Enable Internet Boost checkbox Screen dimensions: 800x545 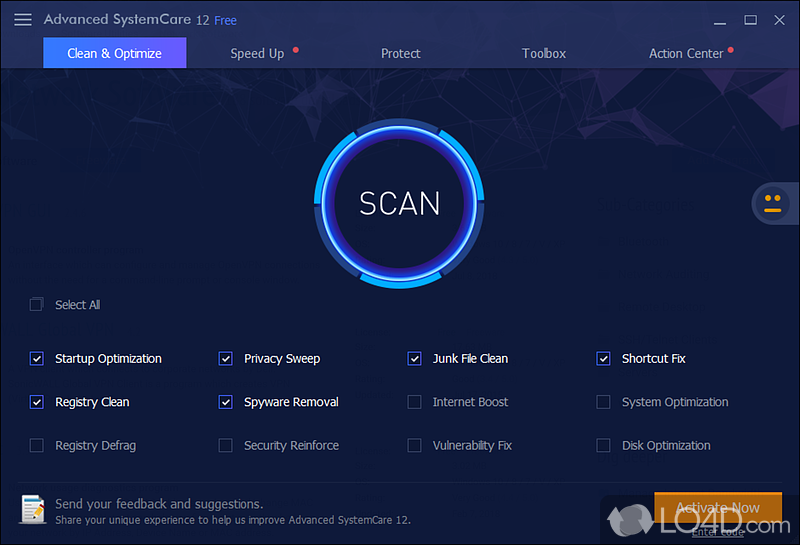(414, 402)
